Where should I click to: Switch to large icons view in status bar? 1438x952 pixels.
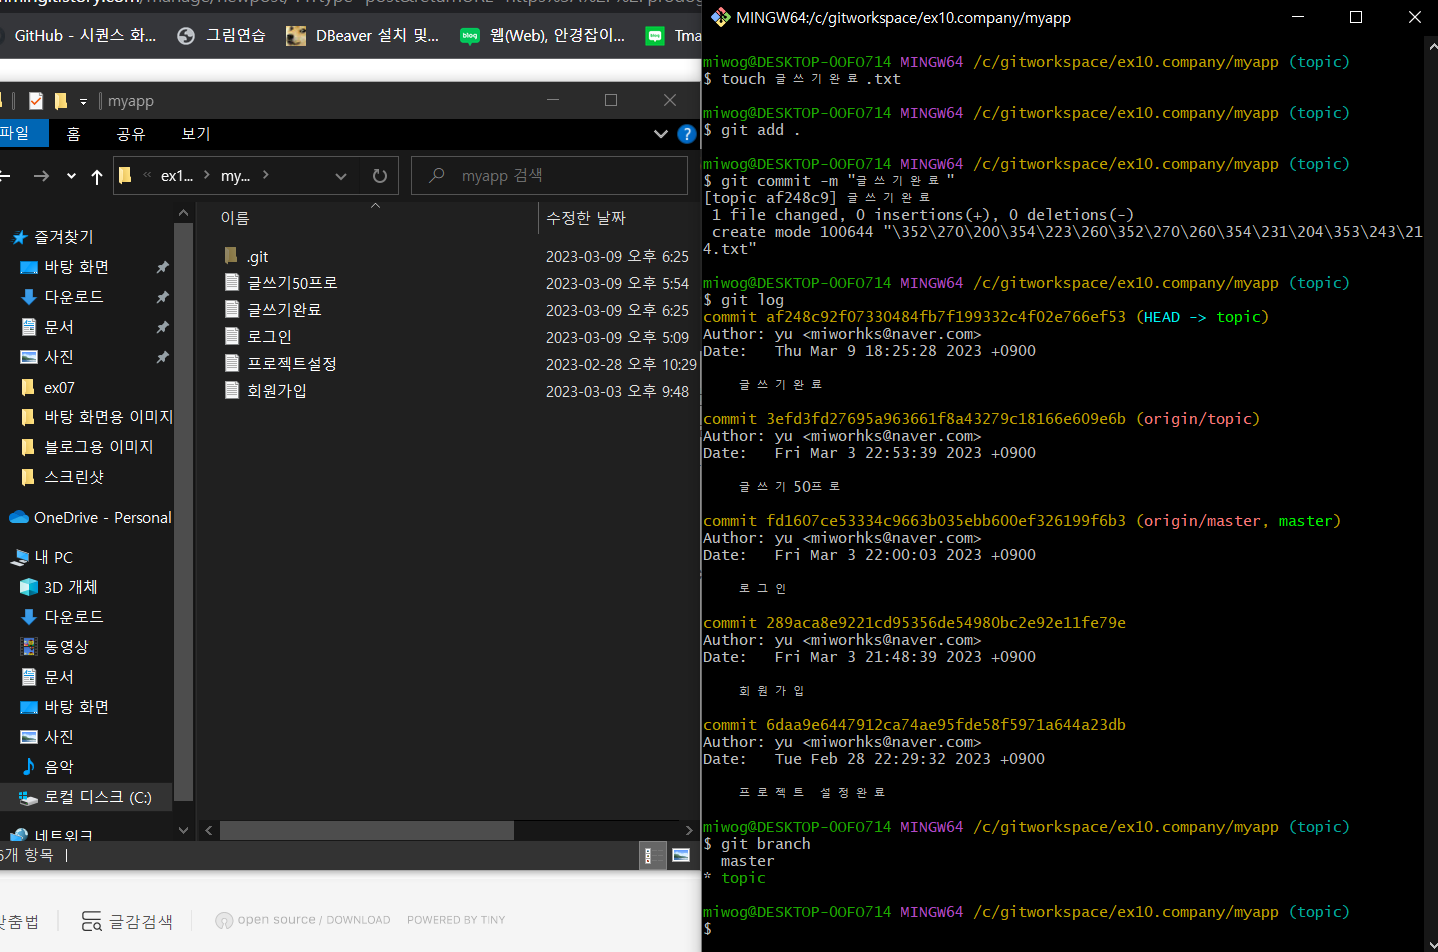[681, 856]
